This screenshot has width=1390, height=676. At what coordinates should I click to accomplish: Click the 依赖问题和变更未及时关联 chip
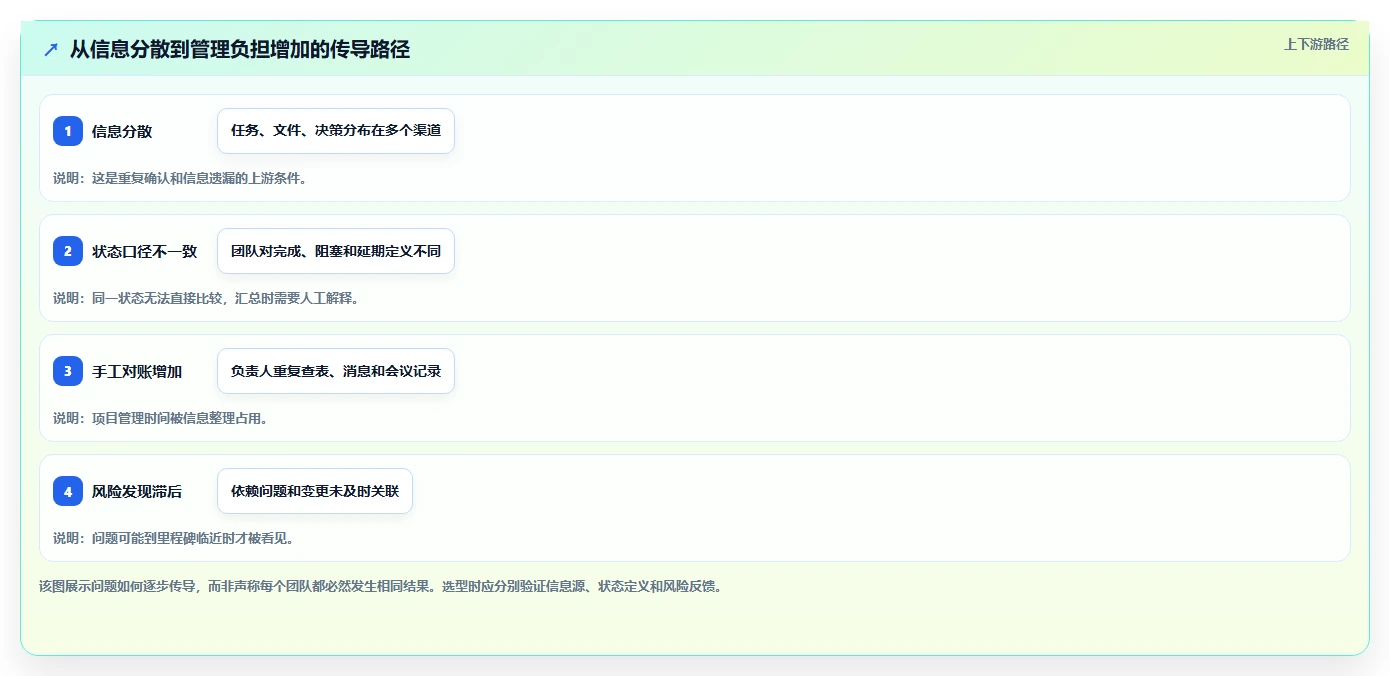(x=315, y=491)
